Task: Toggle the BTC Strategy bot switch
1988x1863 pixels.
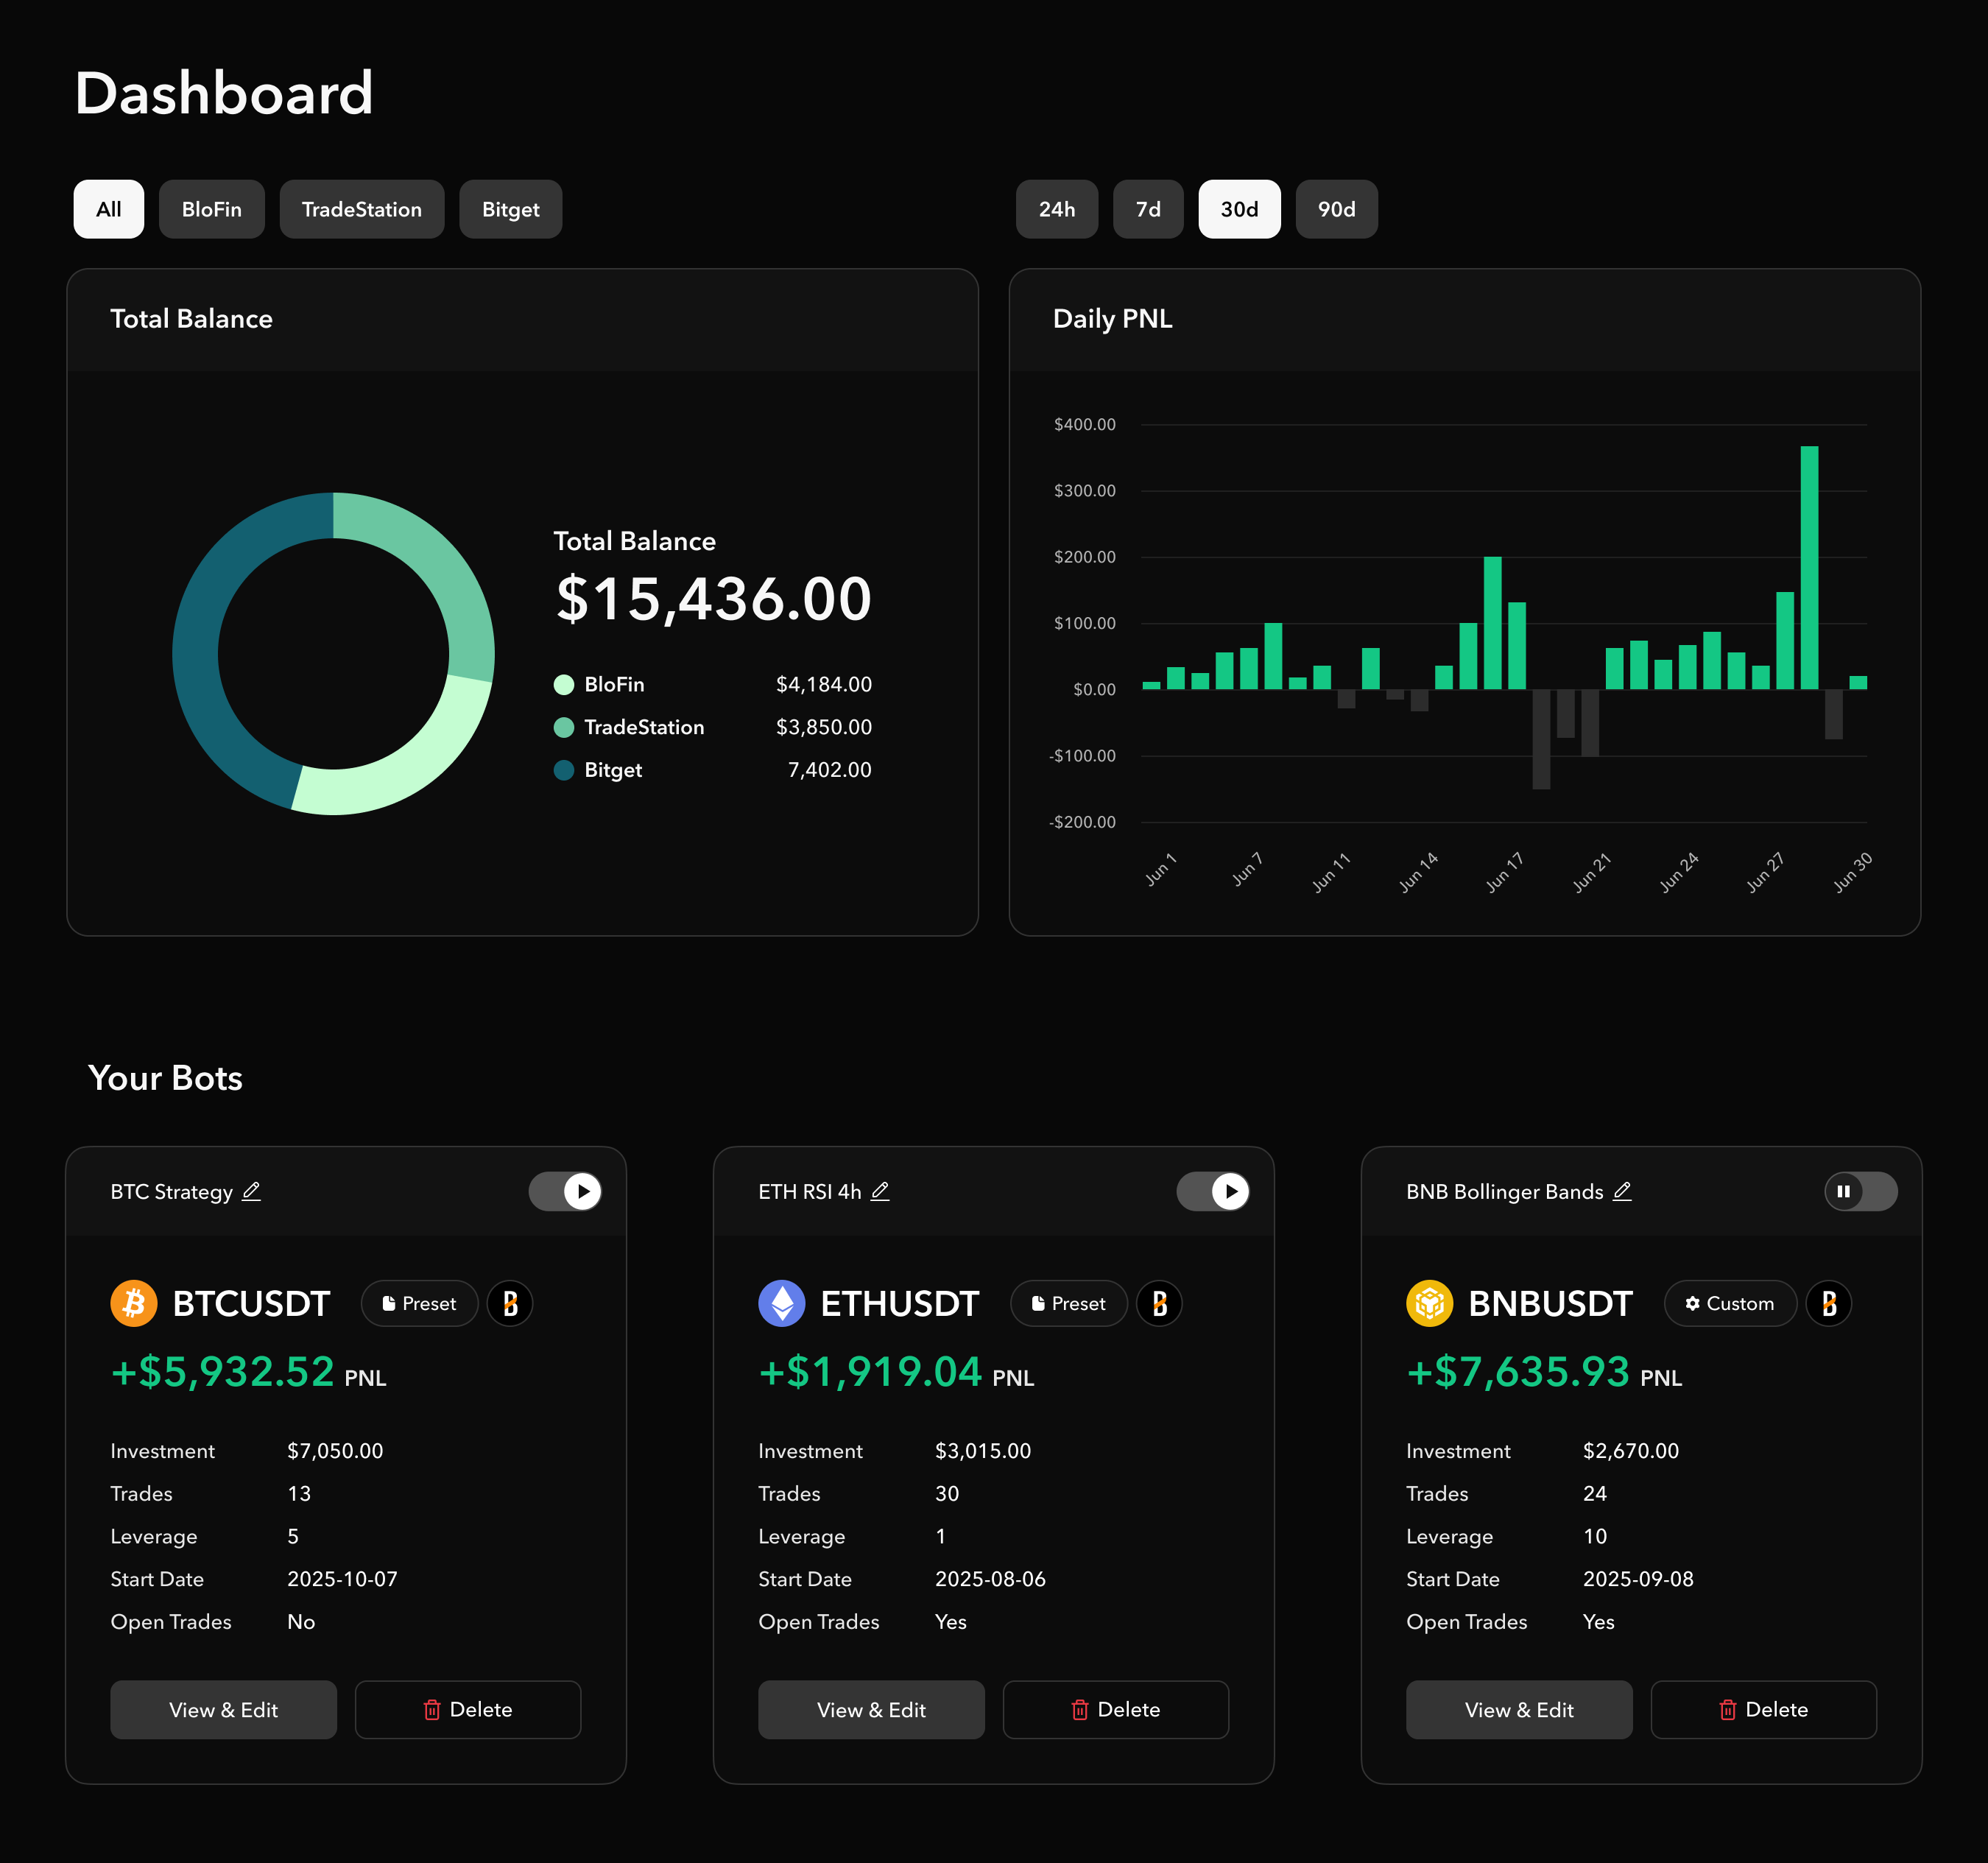Action: pos(565,1191)
